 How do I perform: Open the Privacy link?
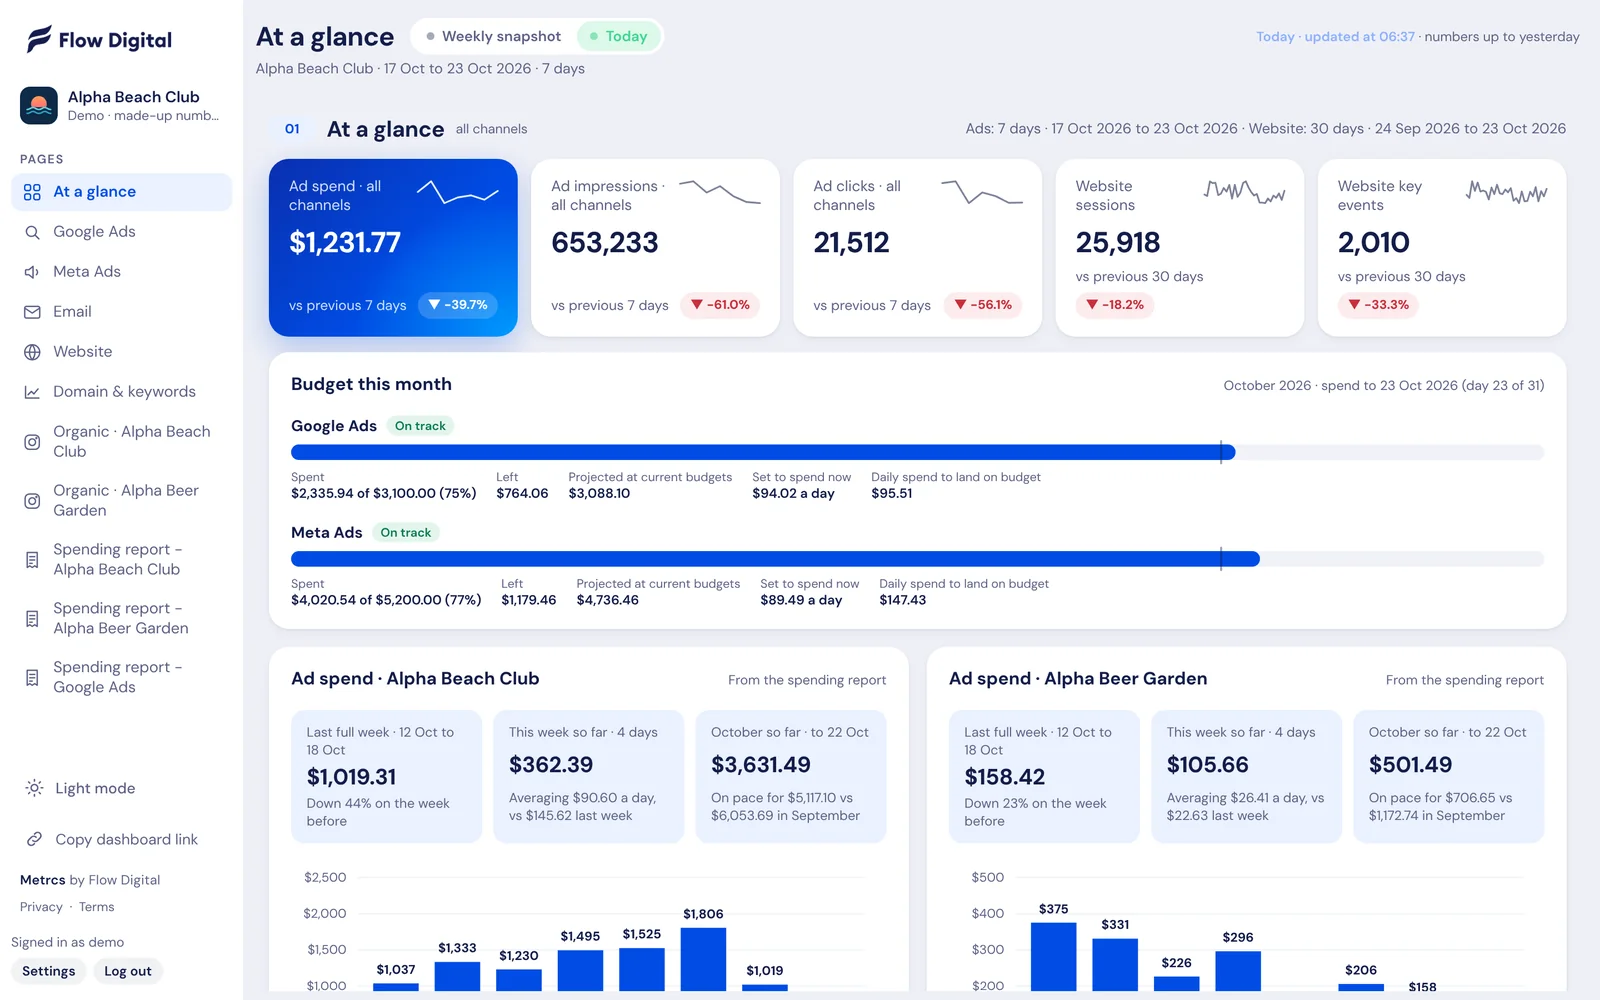(41, 907)
